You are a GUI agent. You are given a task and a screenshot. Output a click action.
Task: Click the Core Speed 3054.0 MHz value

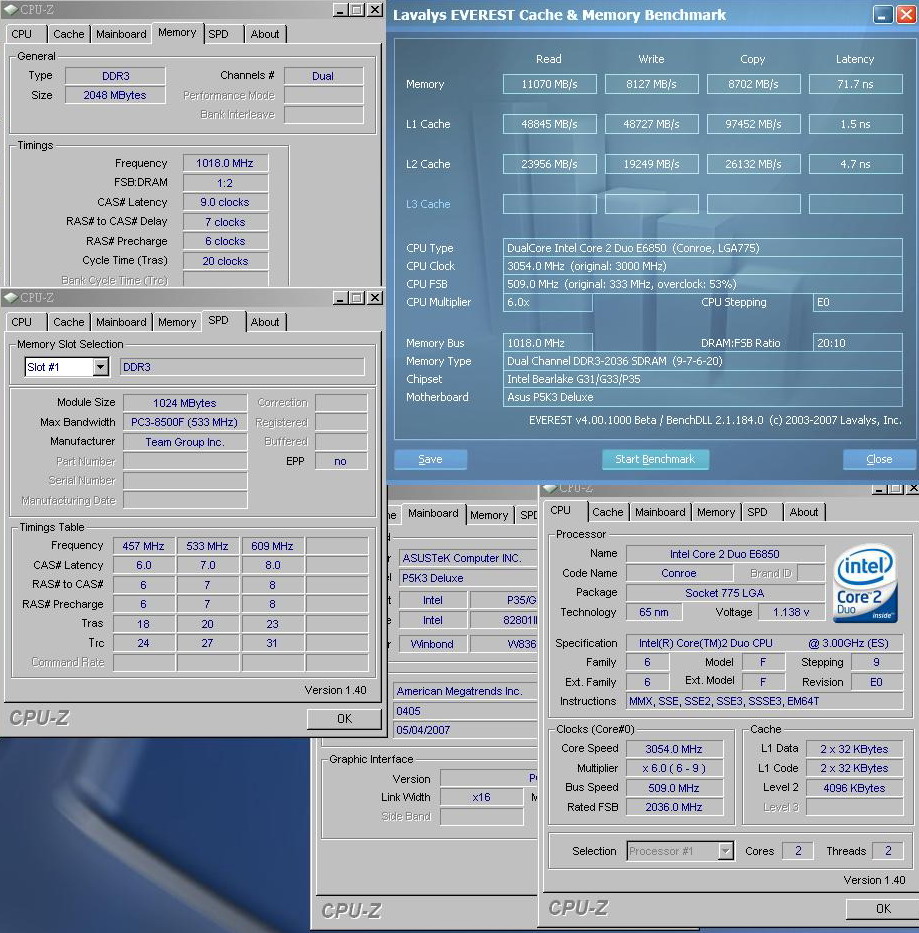coord(674,749)
